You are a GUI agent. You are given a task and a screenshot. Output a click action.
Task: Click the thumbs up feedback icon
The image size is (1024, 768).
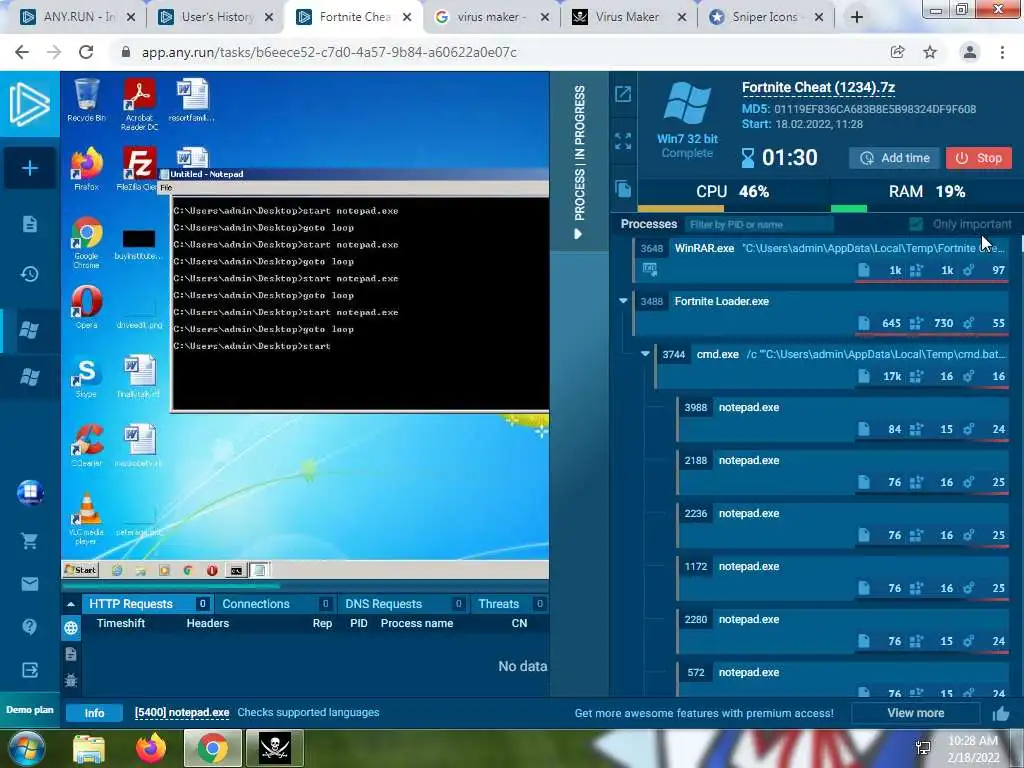[1001, 713]
